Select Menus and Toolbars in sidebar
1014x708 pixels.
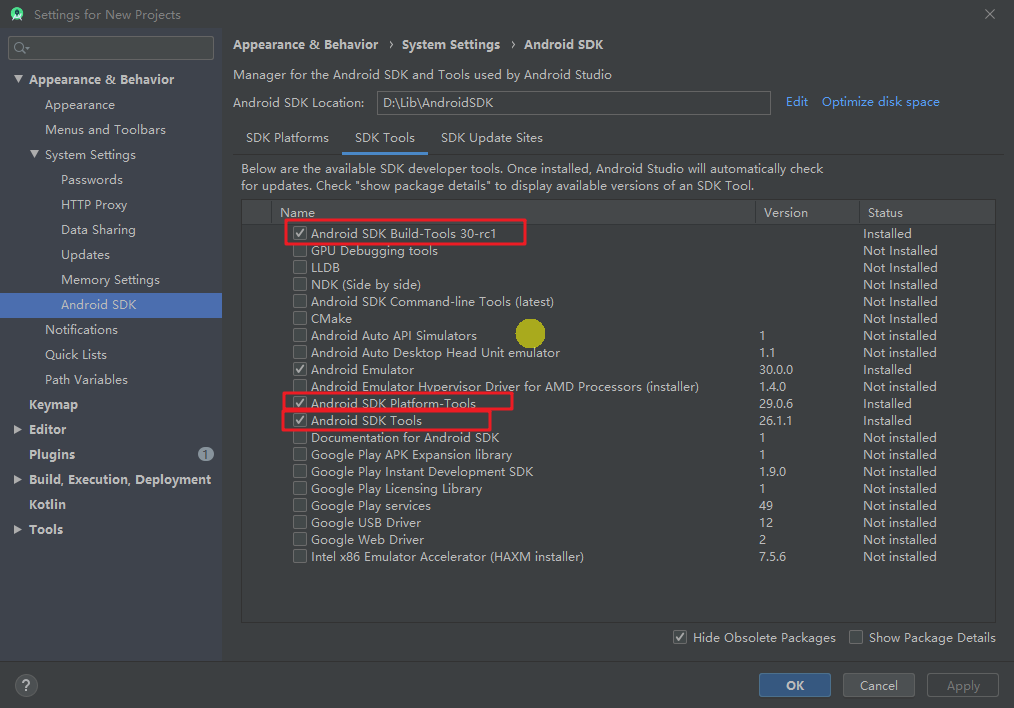pyautogui.click(x=105, y=129)
